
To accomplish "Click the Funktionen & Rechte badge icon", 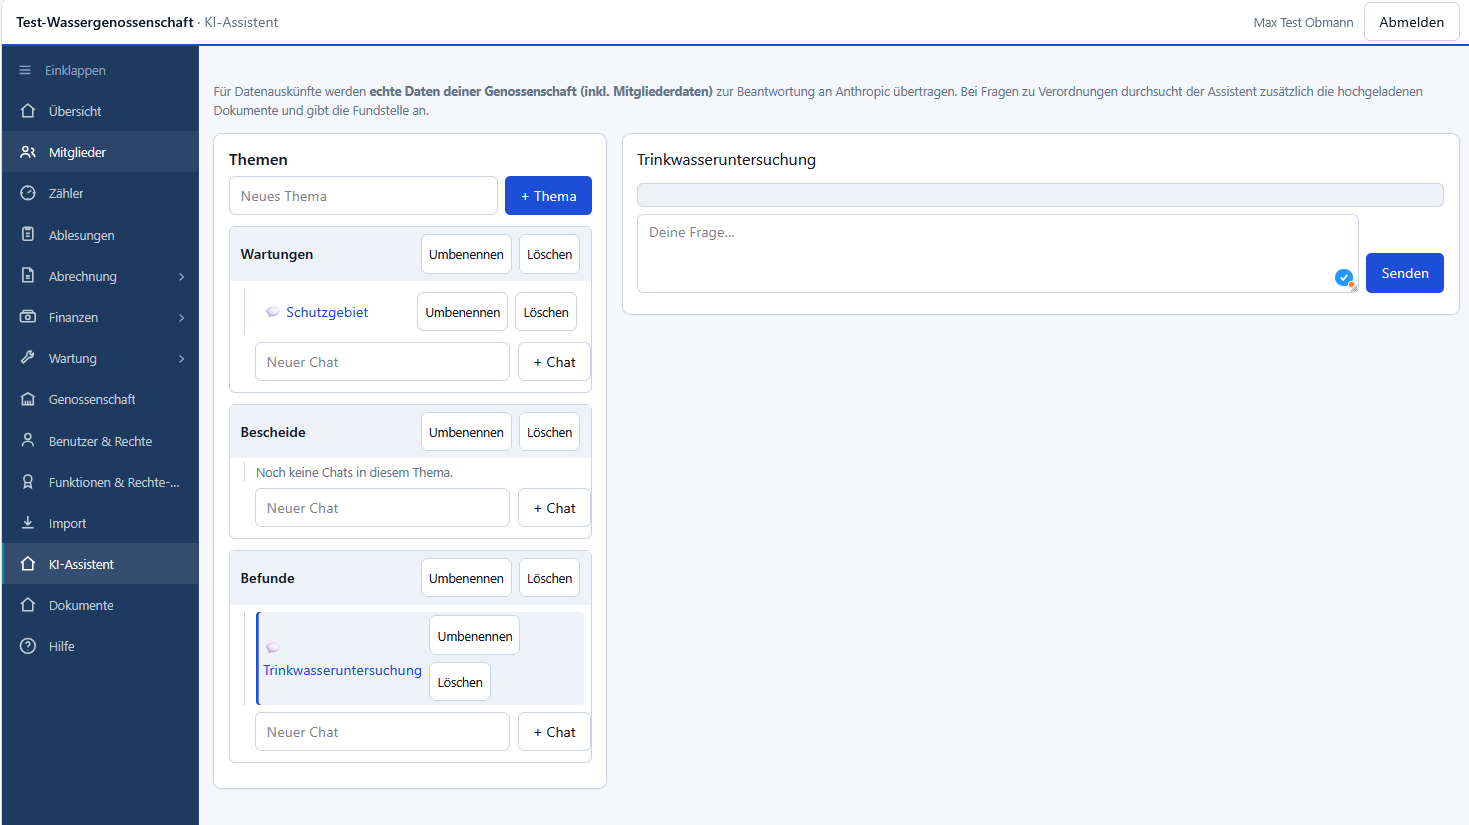I will tap(28, 482).
